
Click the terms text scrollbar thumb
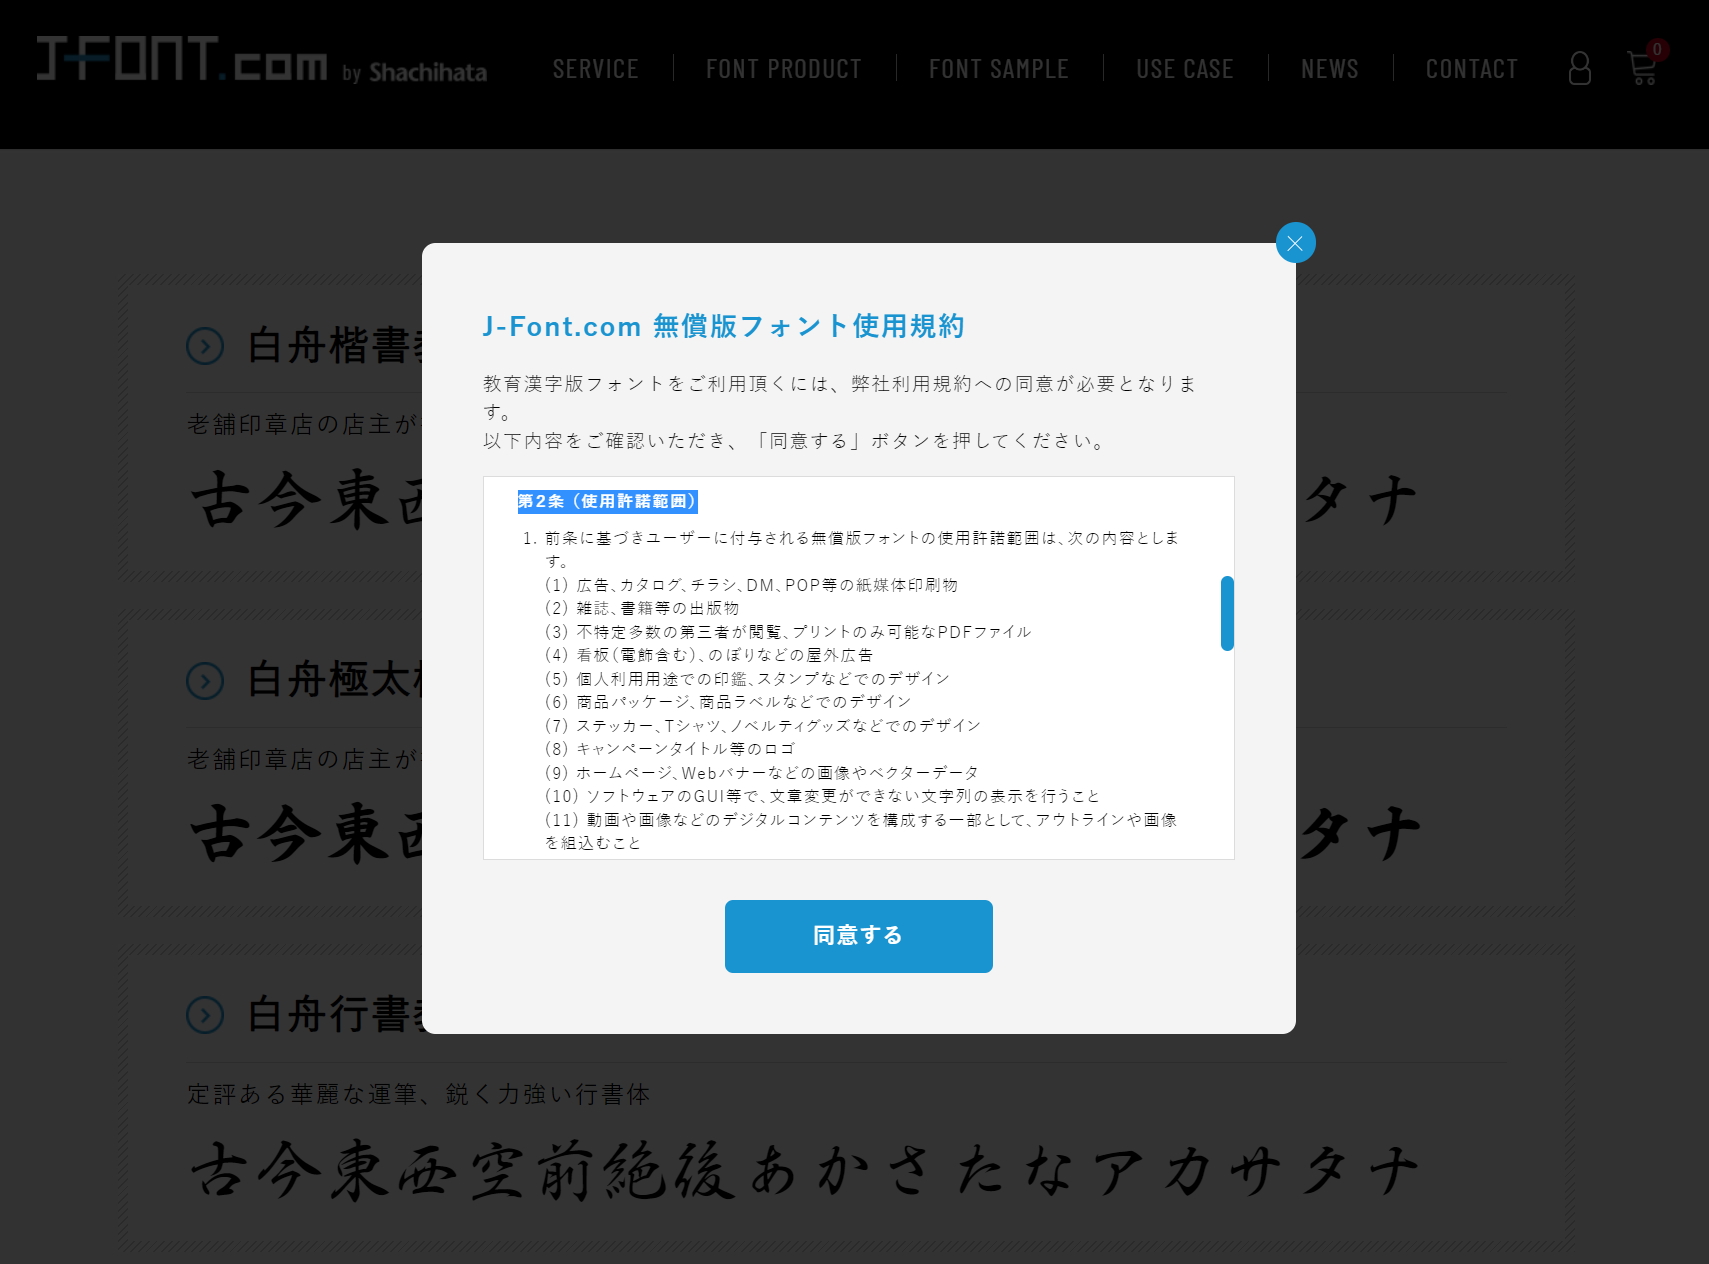[1228, 612]
